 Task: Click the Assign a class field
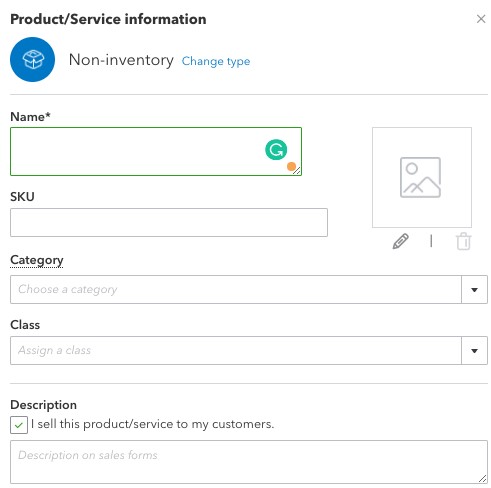[x=236, y=351]
